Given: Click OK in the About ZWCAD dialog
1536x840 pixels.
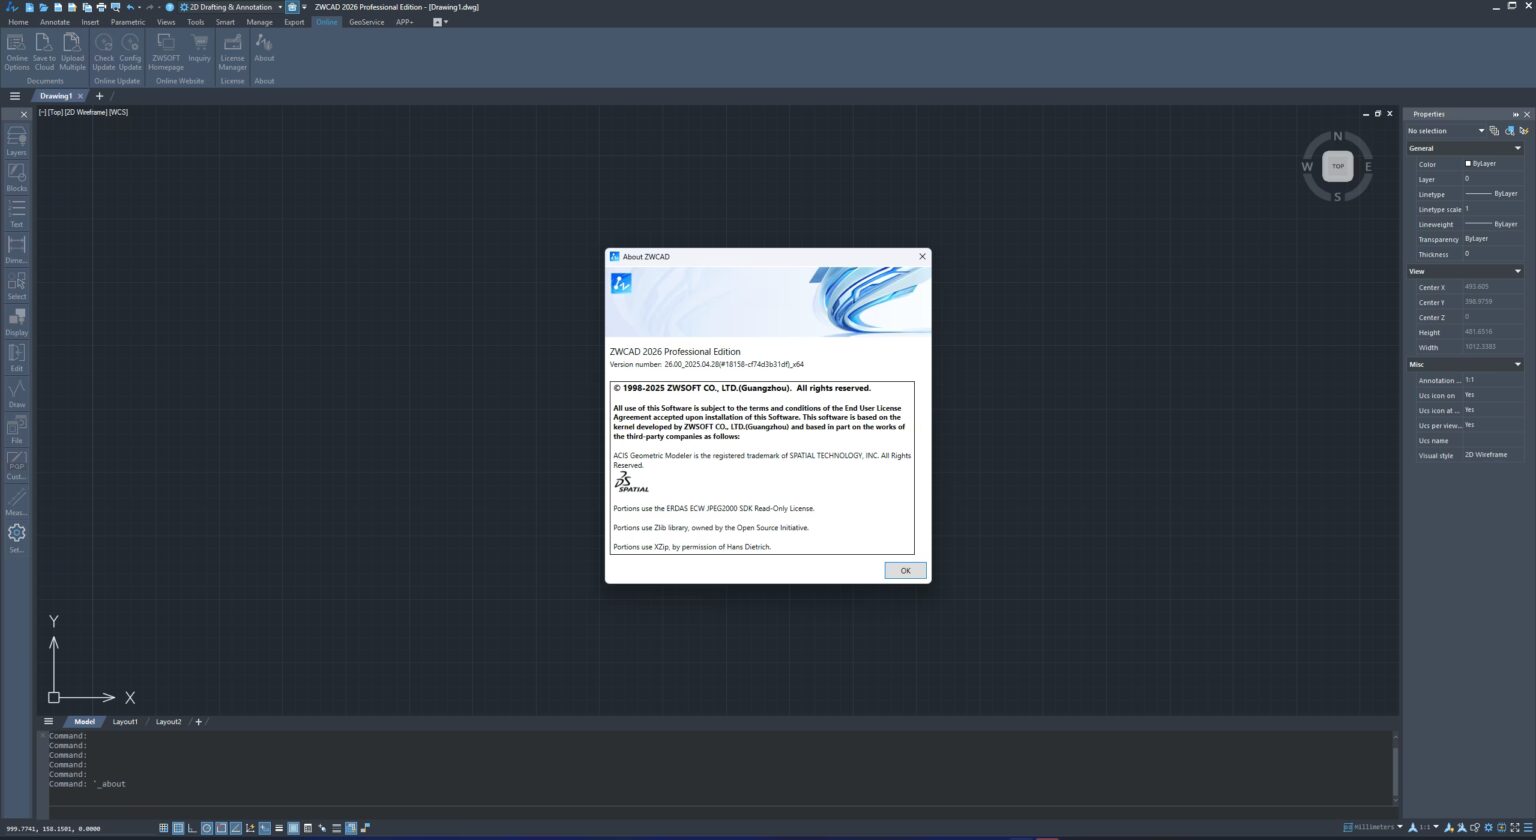Looking at the screenshot, I should pos(904,570).
